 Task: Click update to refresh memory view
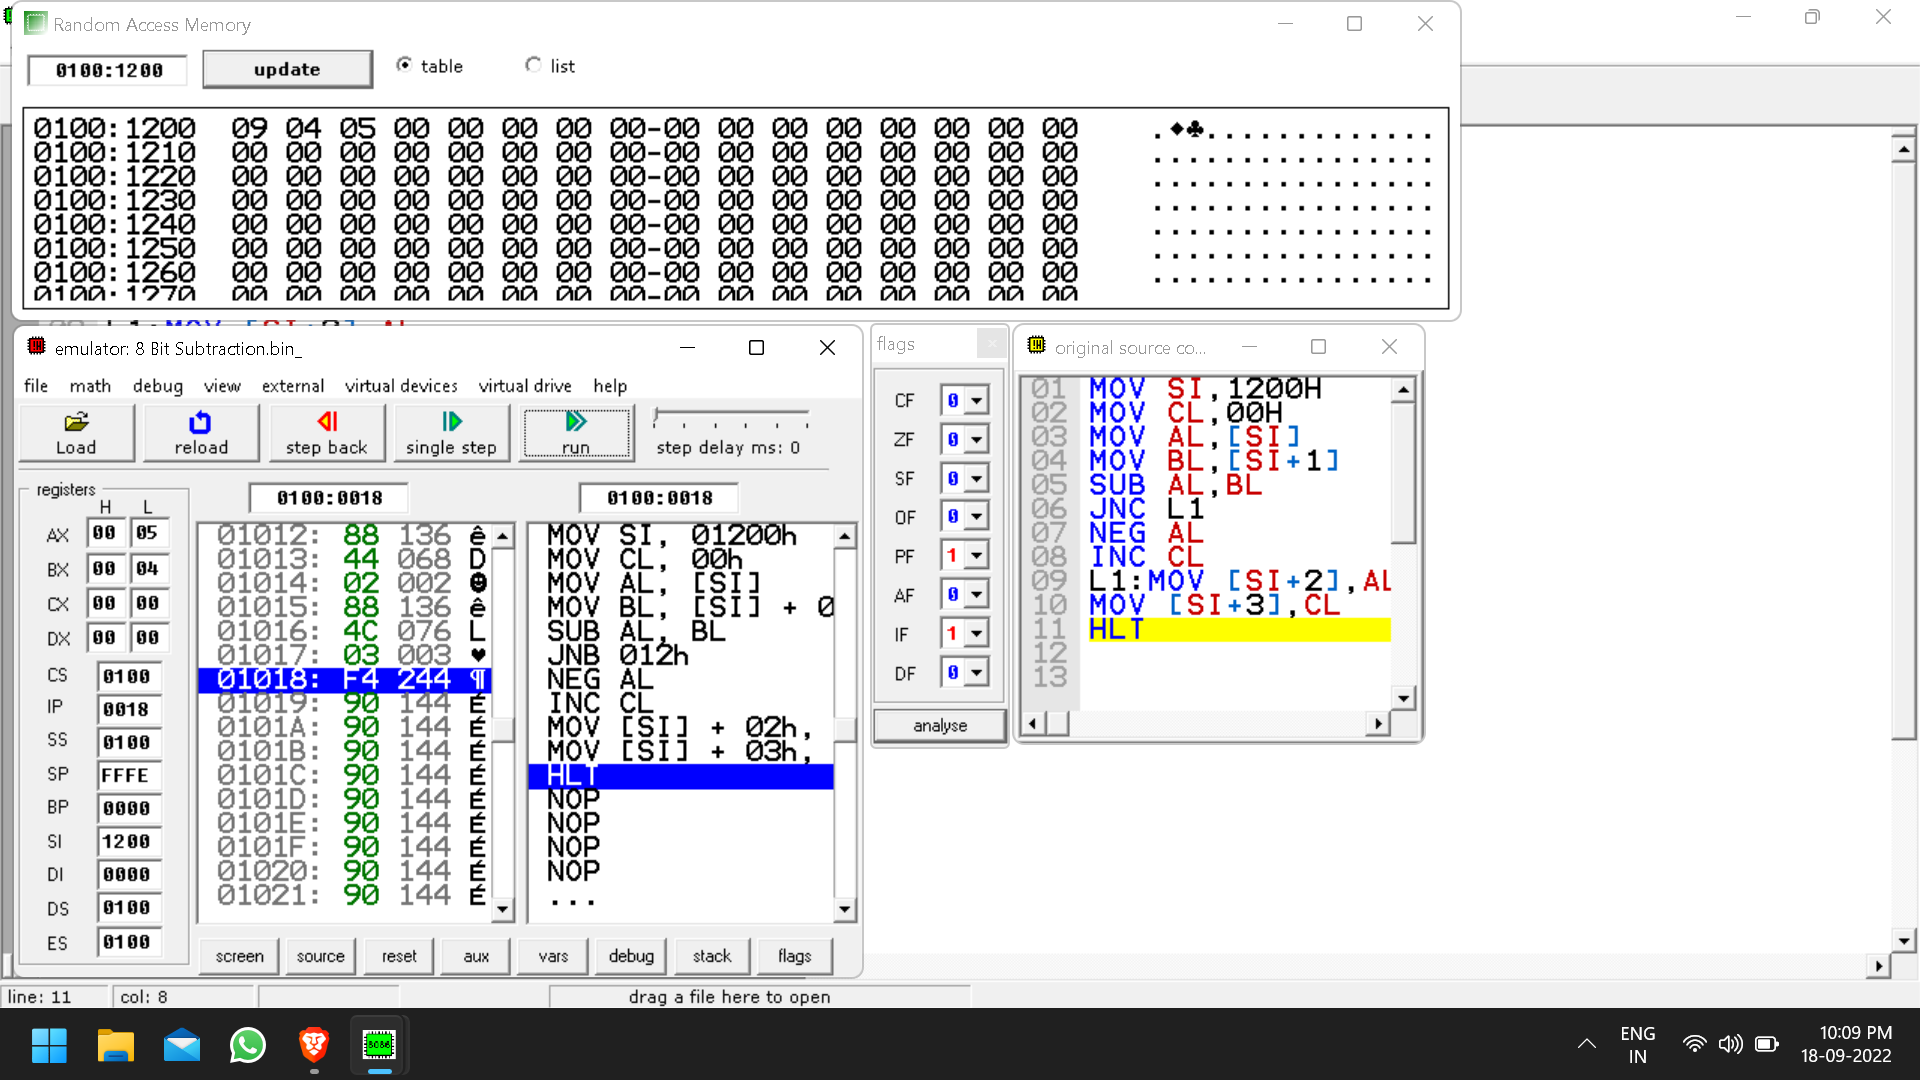(x=287, y=68)
